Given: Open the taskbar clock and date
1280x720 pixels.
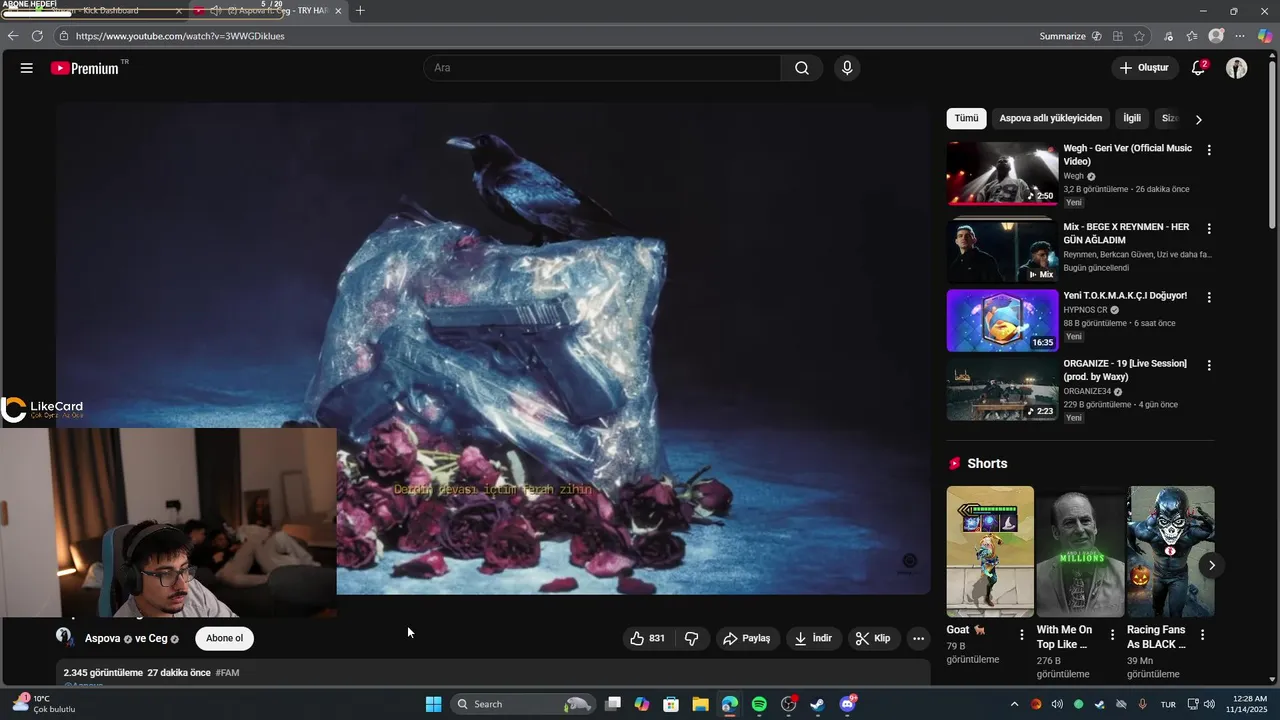Looking at the screenshot, I should (1249, 704).
